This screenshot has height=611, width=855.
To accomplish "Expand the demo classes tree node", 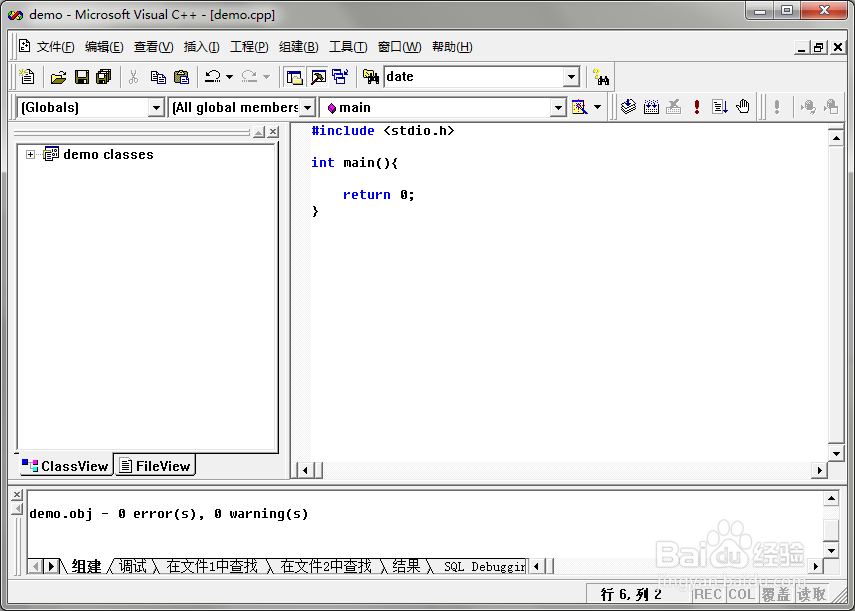I will [31, 154].
